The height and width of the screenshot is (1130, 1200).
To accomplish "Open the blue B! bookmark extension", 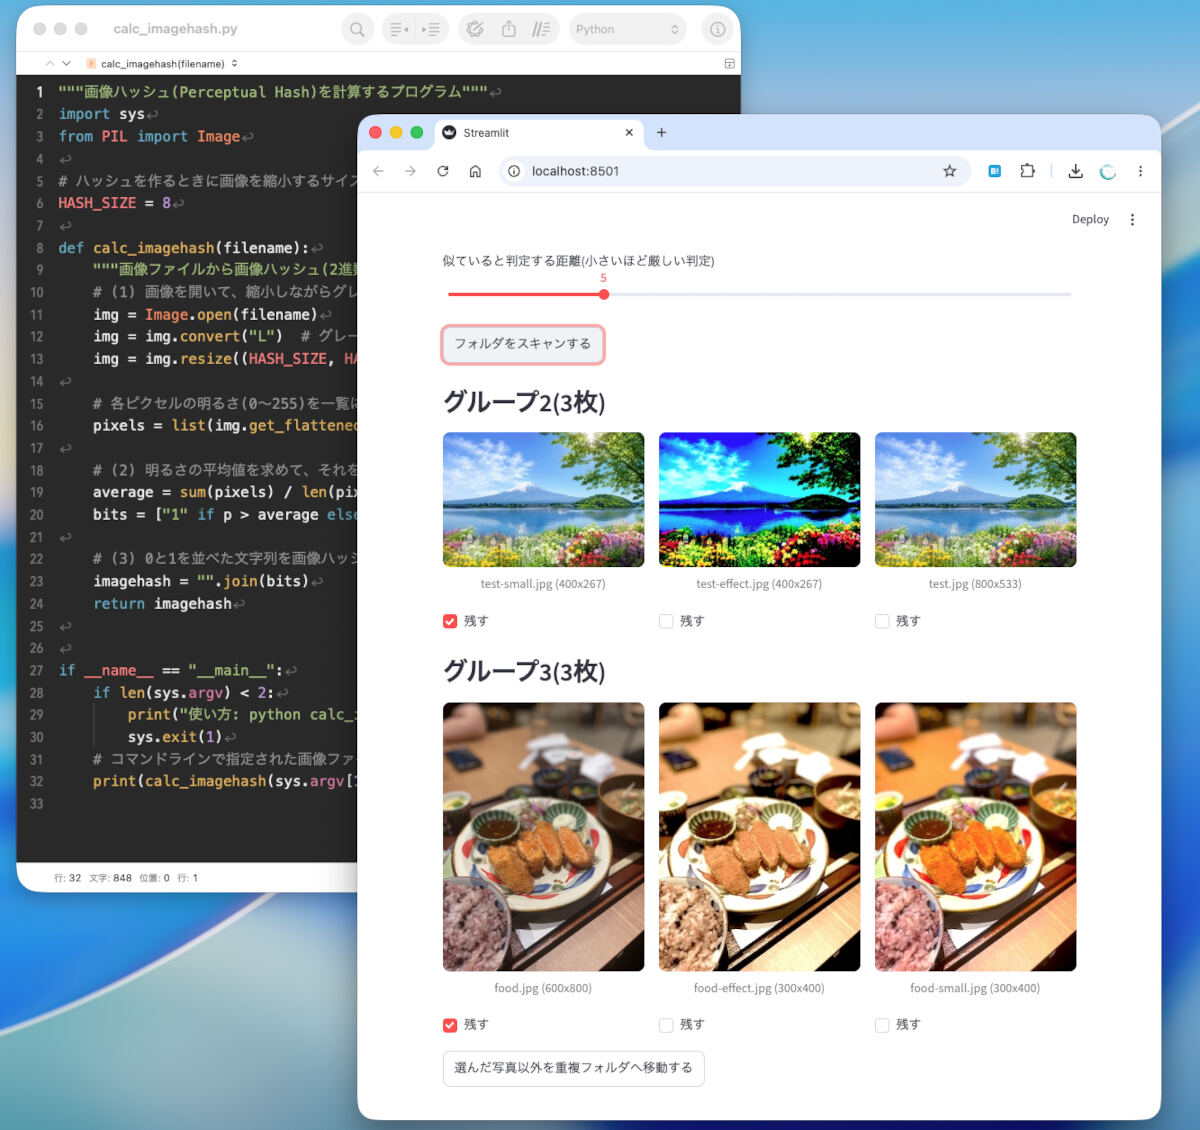I will pos(994,171).
